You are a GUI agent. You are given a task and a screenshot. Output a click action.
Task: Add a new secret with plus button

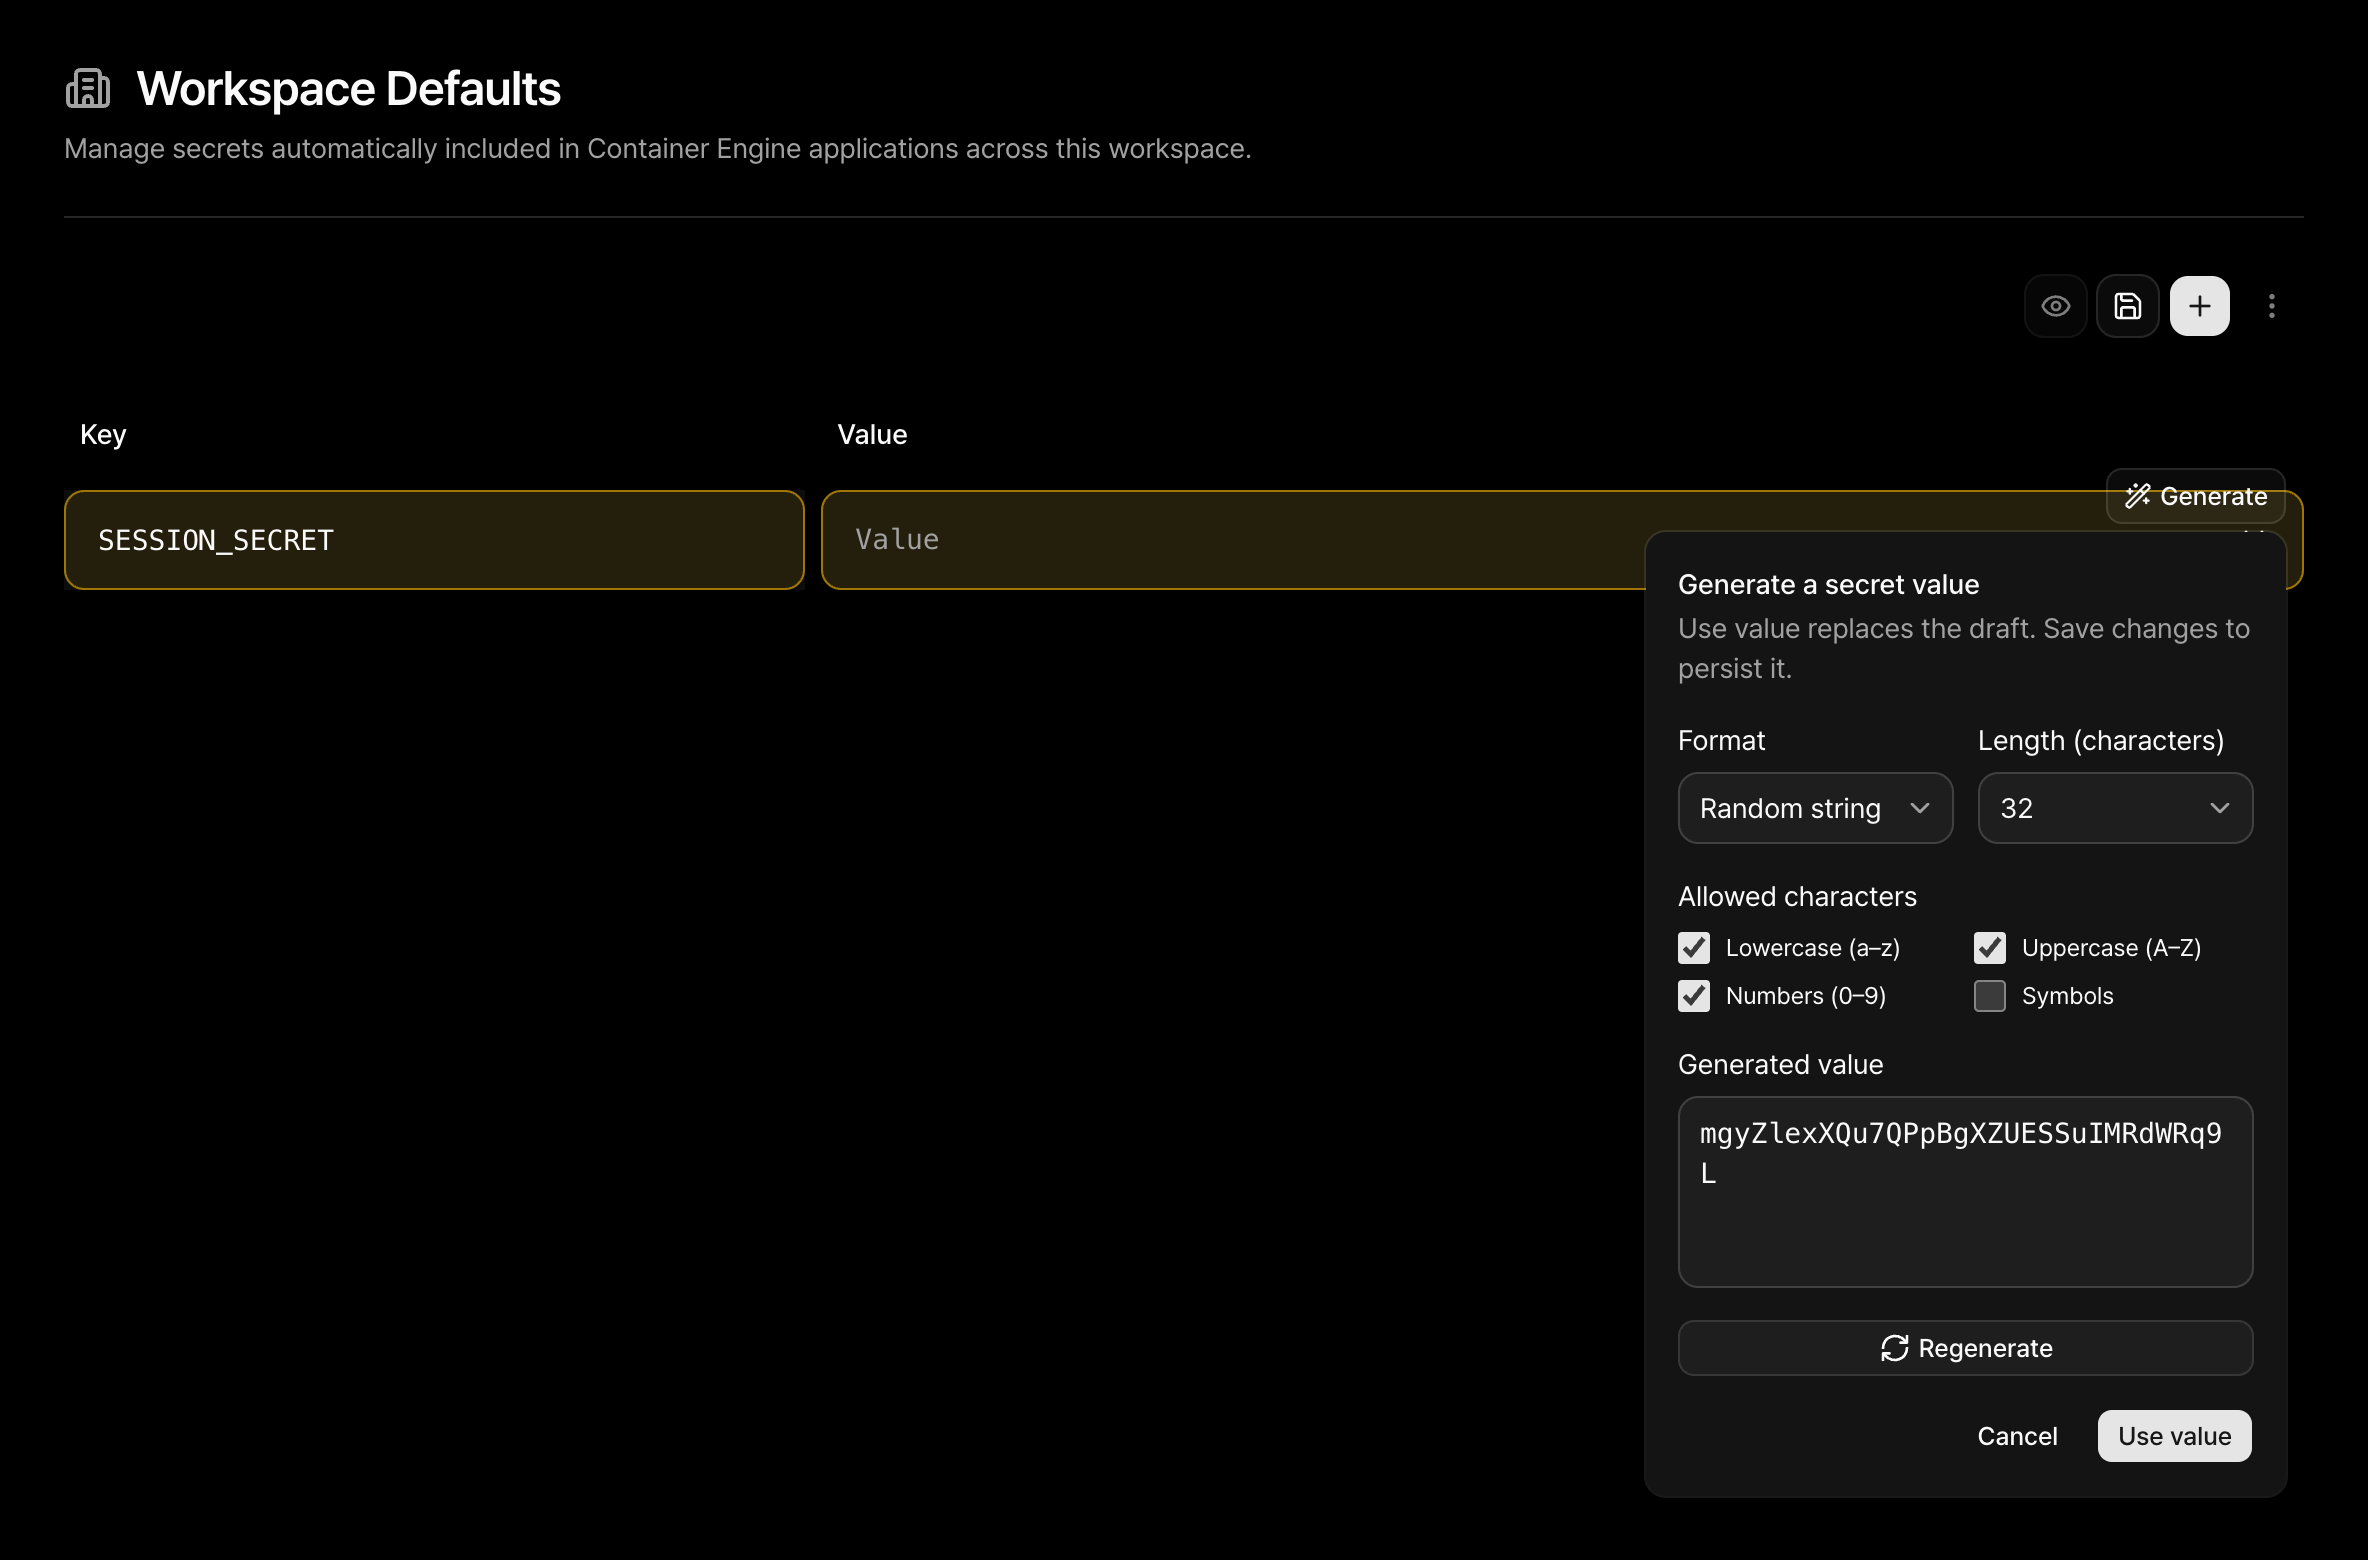tap(2199, 306)
